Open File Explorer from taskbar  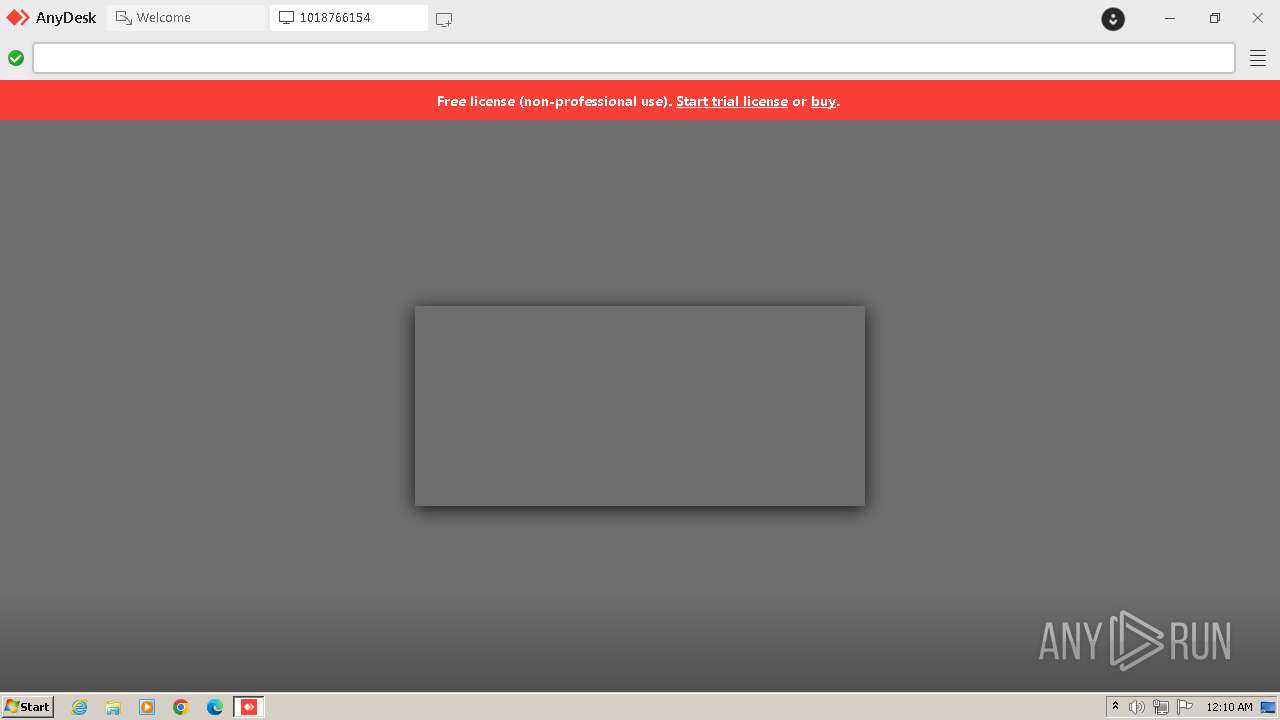[x=113, y=707]
